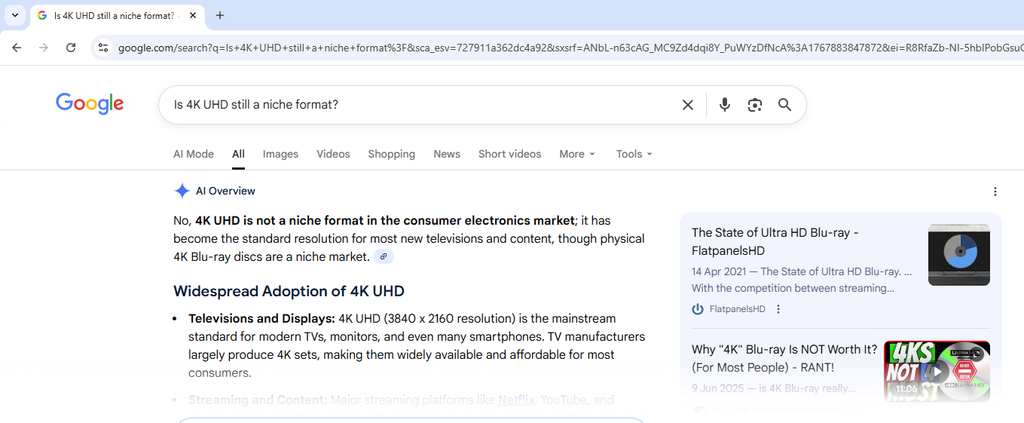The image size is (1024, 423).
Task: Clear the search query with X
Action: tap(688, 104)
